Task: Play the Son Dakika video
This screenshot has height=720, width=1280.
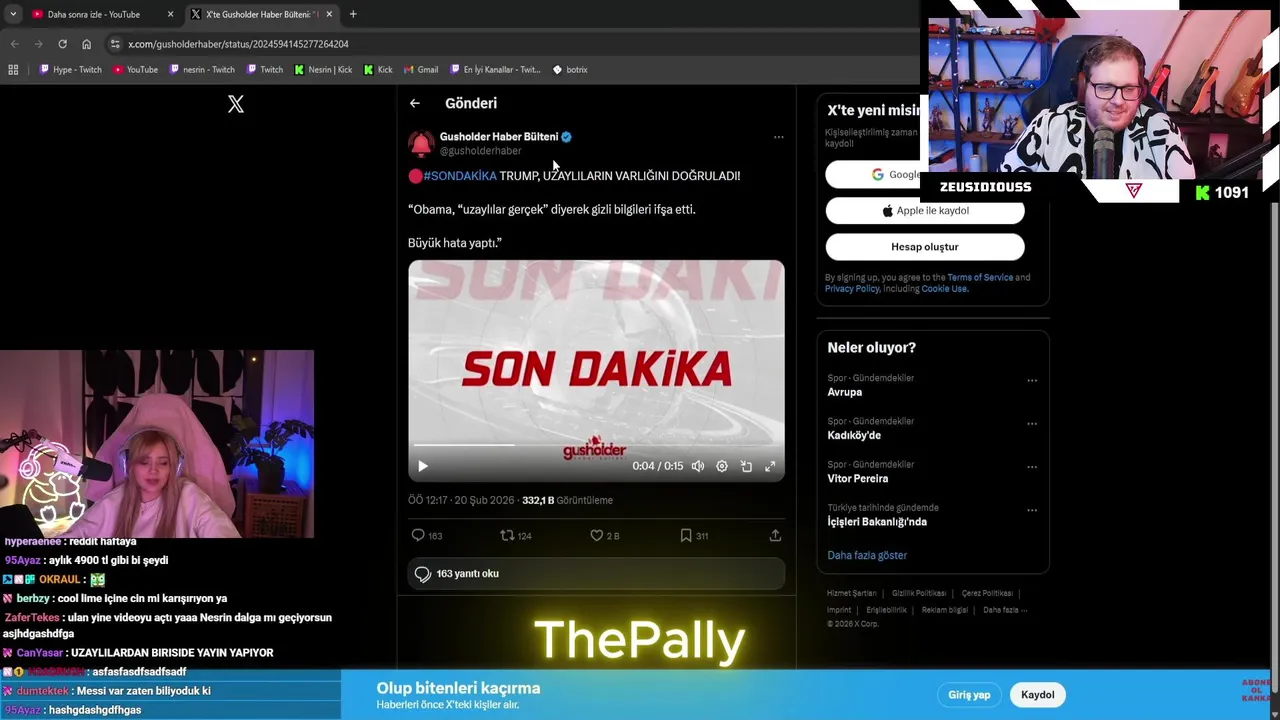Action: 423,466
